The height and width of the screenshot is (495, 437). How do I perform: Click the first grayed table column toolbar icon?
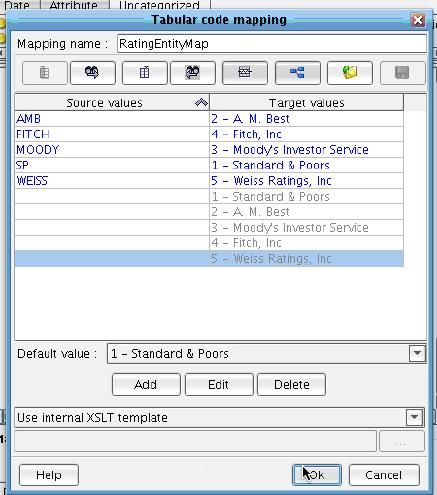(x=45, y=73)
